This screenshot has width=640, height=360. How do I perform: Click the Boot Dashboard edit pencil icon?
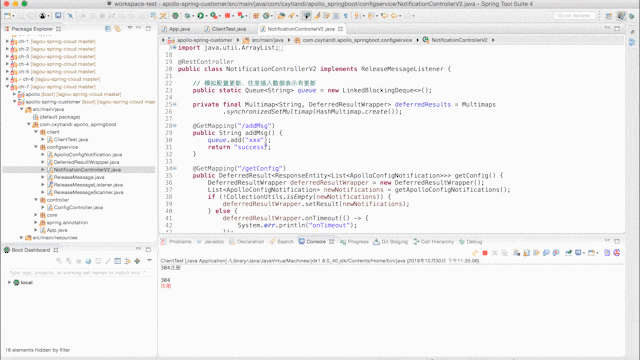(x=108, y=261)
